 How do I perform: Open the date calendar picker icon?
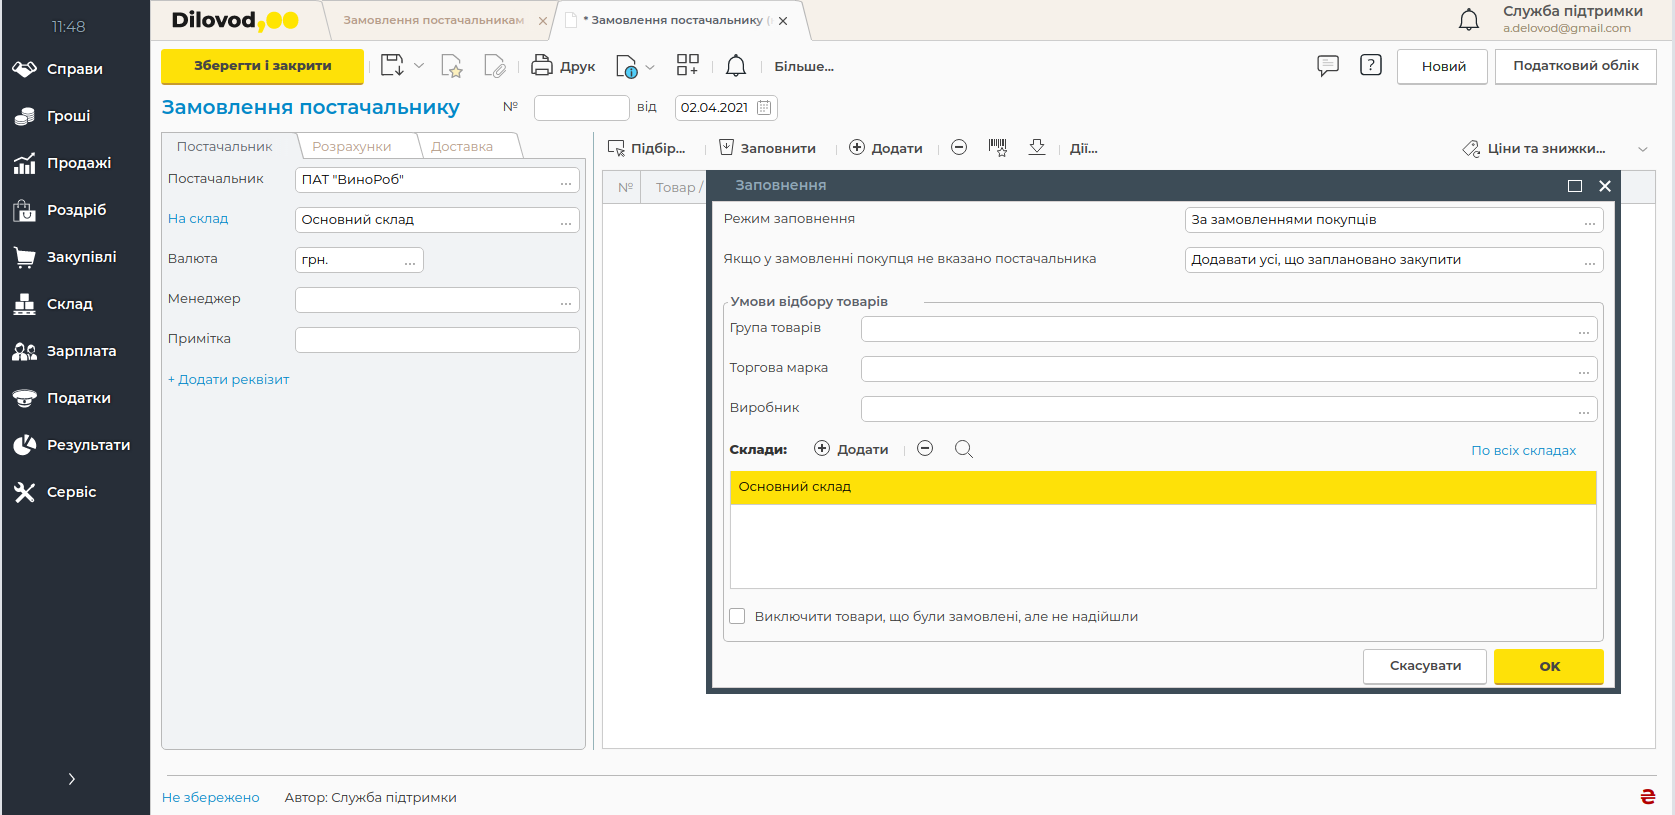764,108
